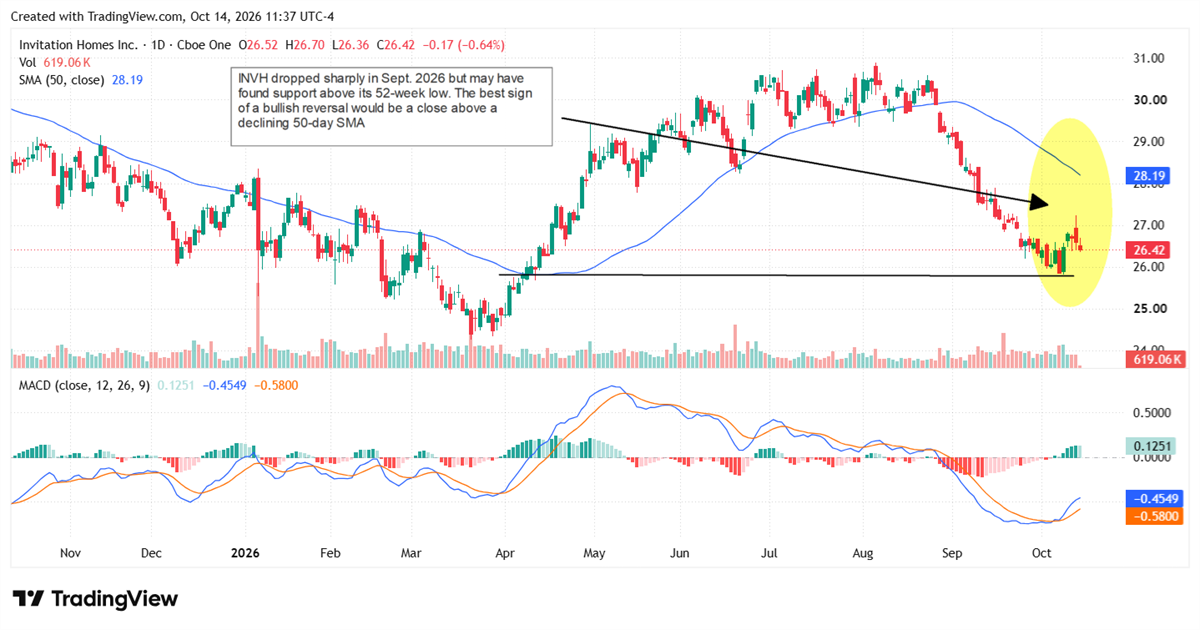Click the Sep time axis label
Screen dimensions: 1200x630
950,552
